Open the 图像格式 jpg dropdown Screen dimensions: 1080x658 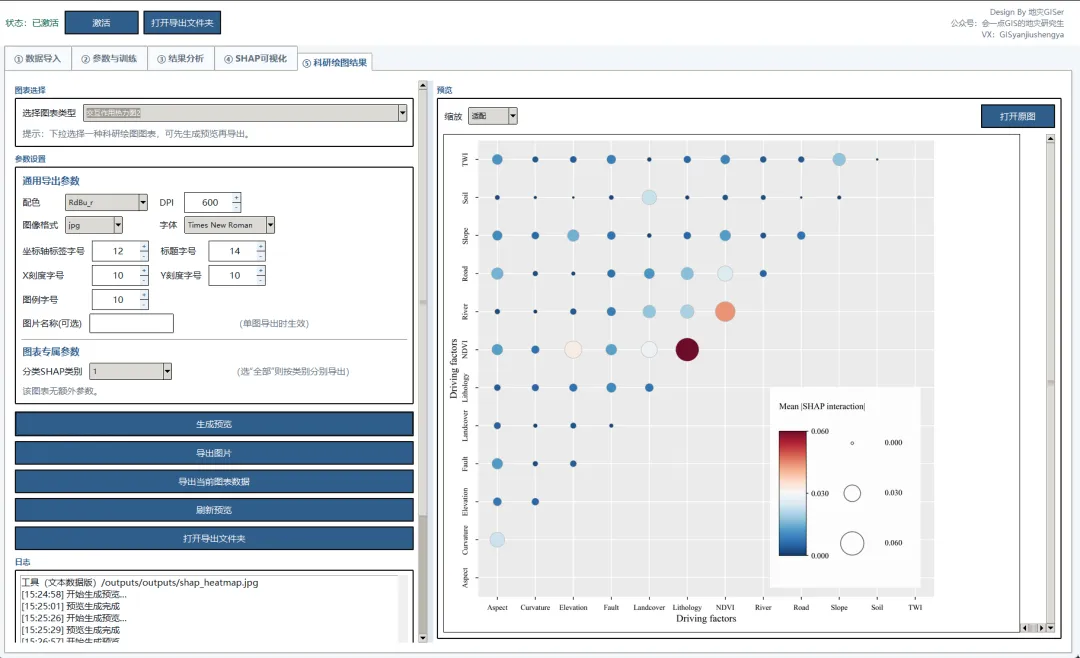coord(118,225)
